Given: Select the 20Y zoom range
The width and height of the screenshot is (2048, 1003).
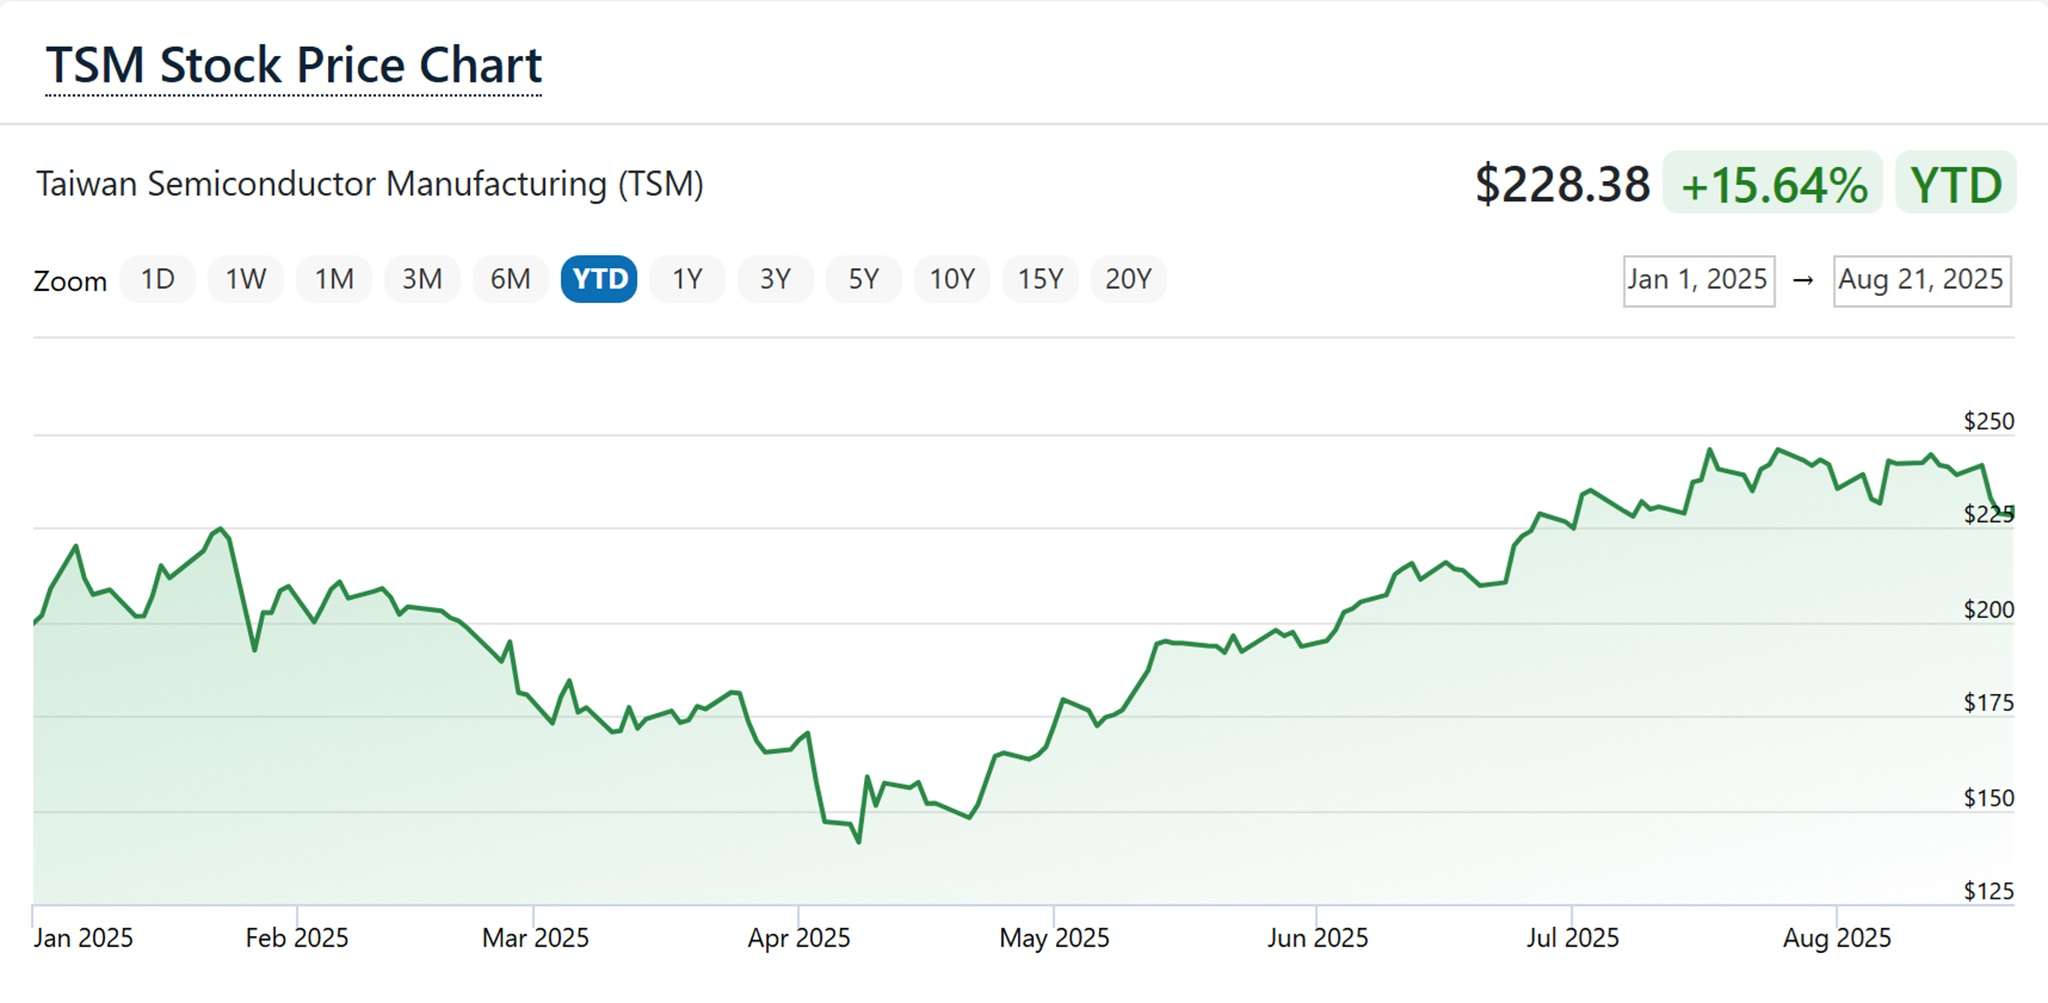Looking at the screenshot, I should click(x=1128, y=279).
